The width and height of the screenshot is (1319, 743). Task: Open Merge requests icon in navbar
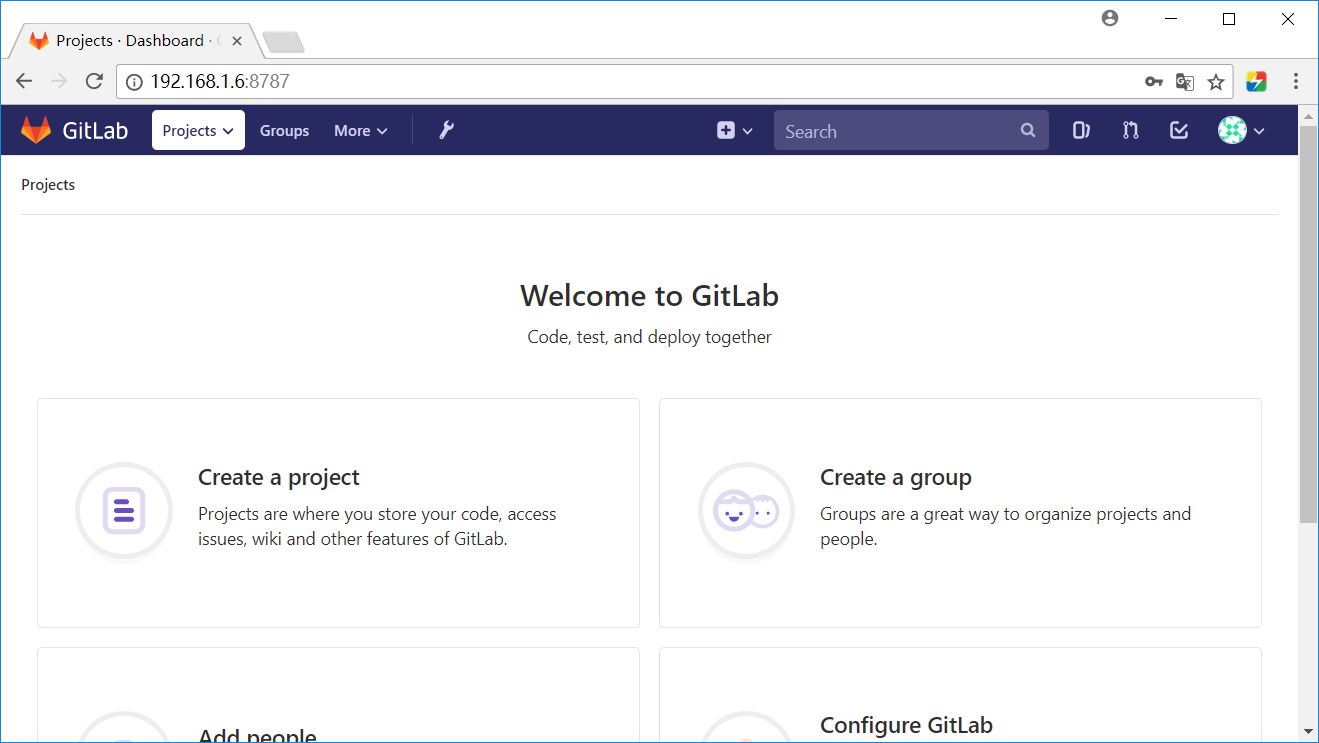click(1131, 130)
